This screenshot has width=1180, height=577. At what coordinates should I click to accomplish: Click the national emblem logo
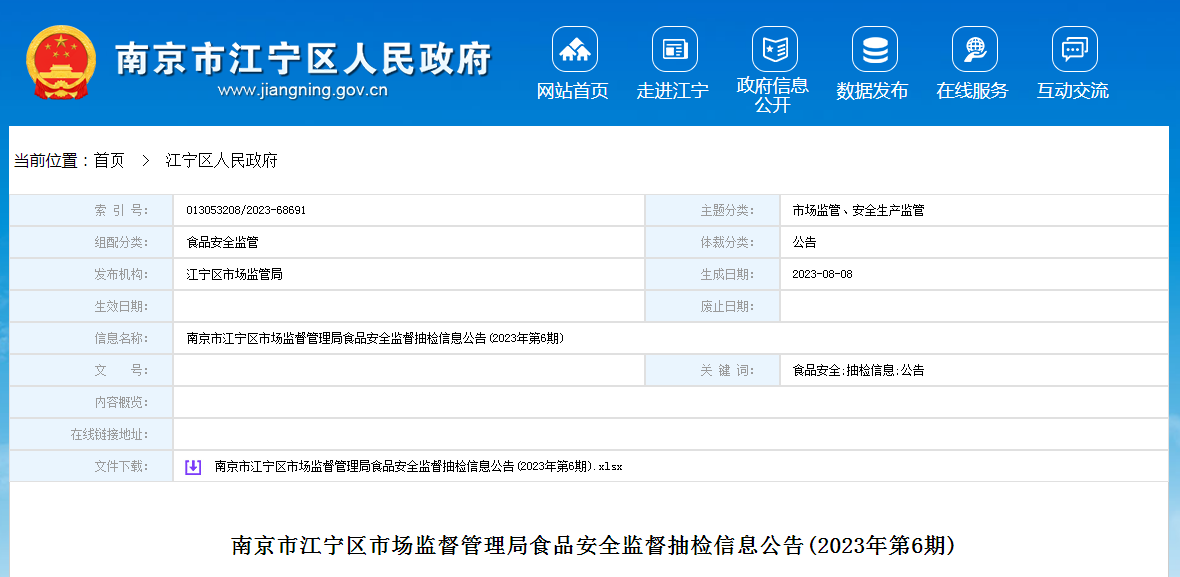61,62
